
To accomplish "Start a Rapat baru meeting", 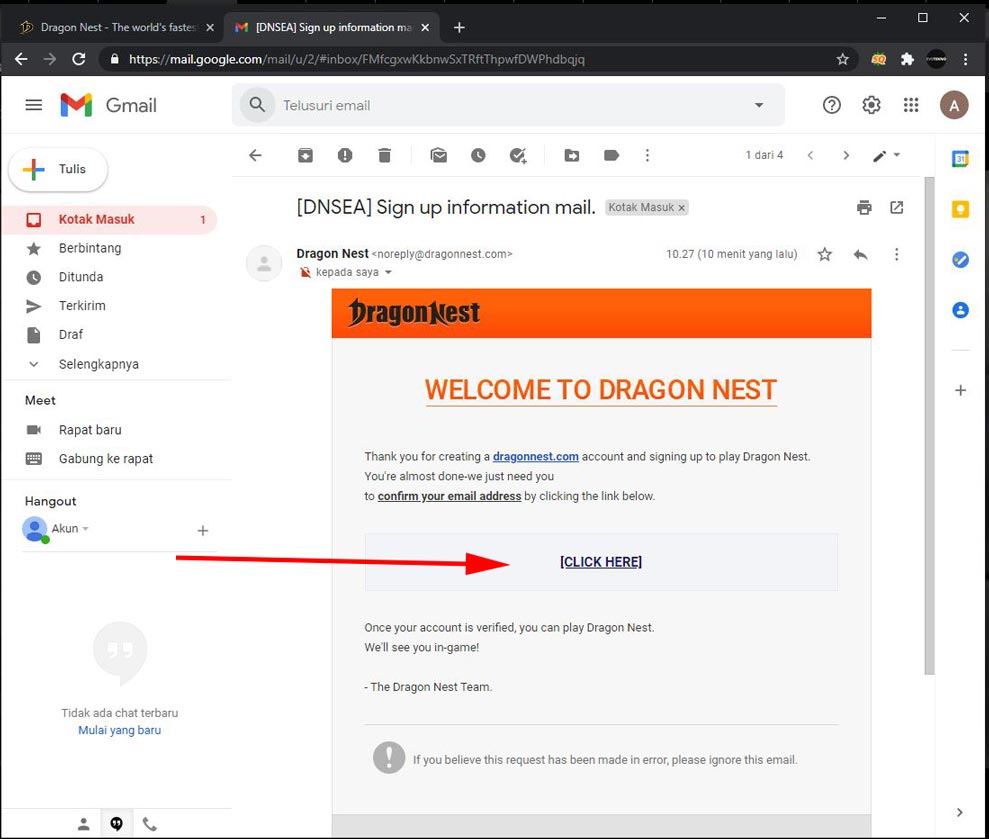I will pos(90,430).
